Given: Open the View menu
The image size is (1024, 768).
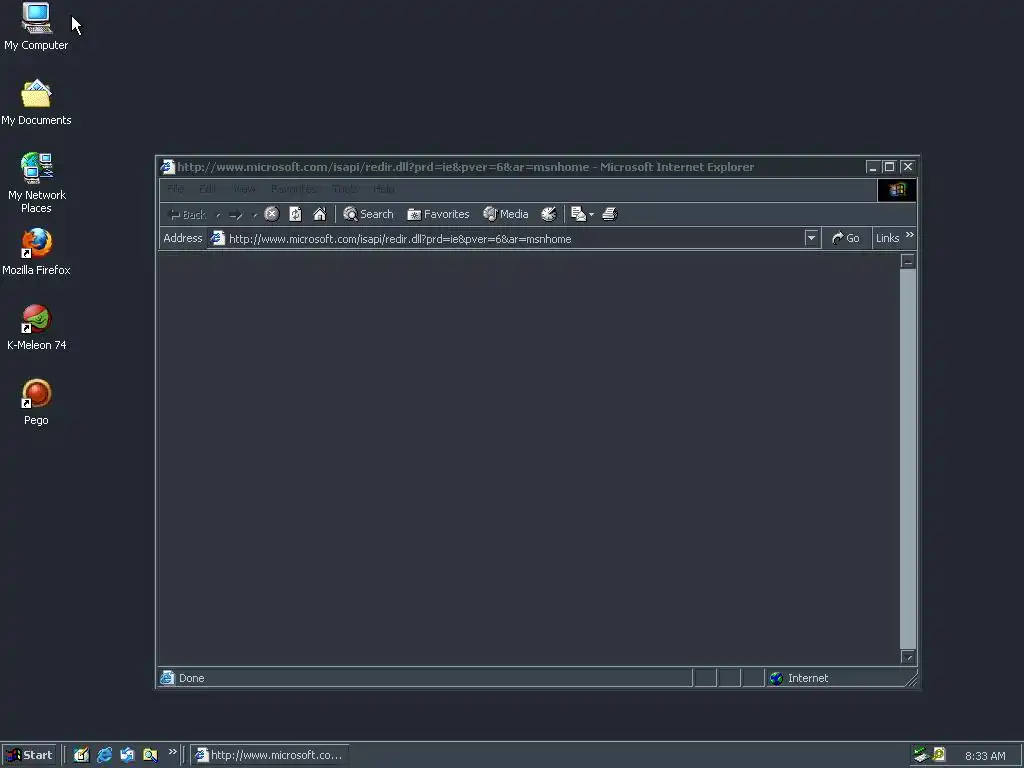Looking at the screenshot, I should [x=244, y=189].
